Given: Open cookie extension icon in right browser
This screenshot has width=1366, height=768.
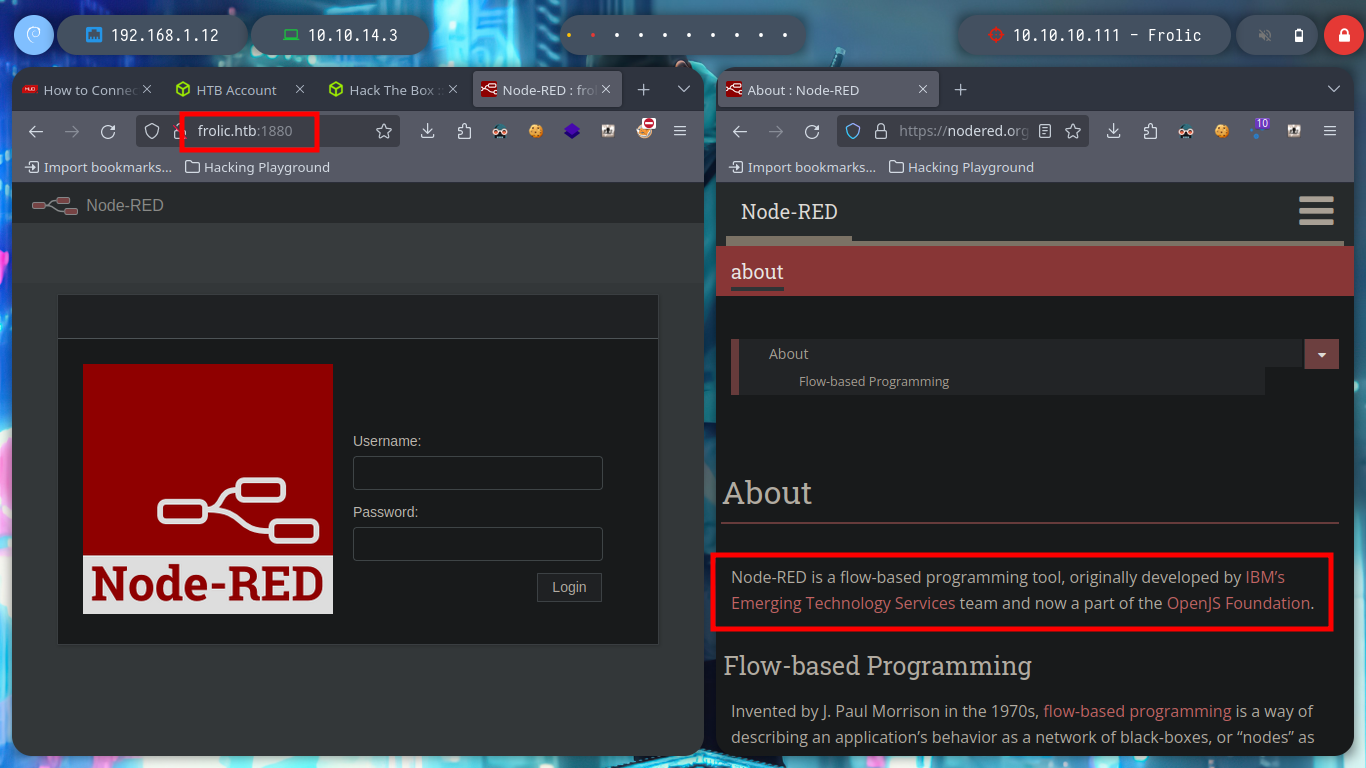Looking at the screenshot, I should [x=1221, y=131].
